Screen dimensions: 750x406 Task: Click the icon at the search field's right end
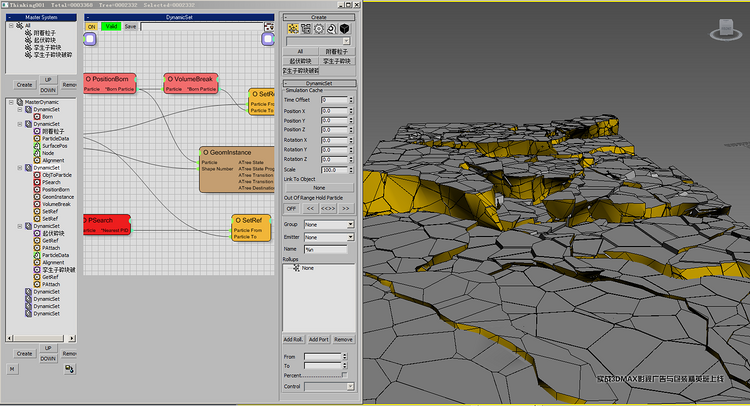click(269, 27)
